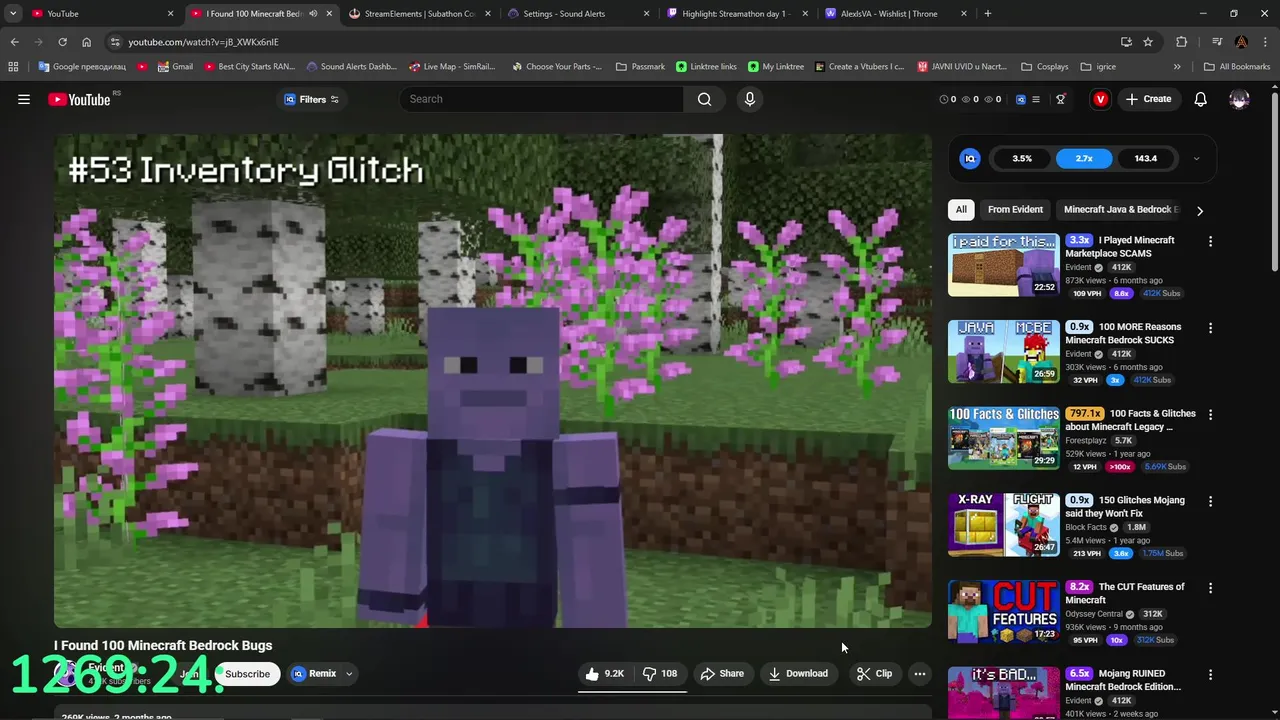Open 100 MORE Reasons Bedrock SUCKS thumbnail
Screen dimensions: 1280x720
coord(1004,351)
